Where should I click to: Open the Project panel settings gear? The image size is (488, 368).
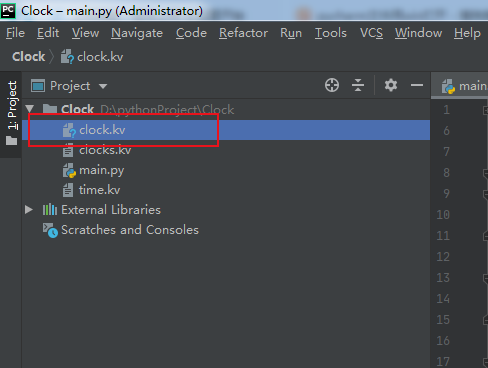(391, 85)
